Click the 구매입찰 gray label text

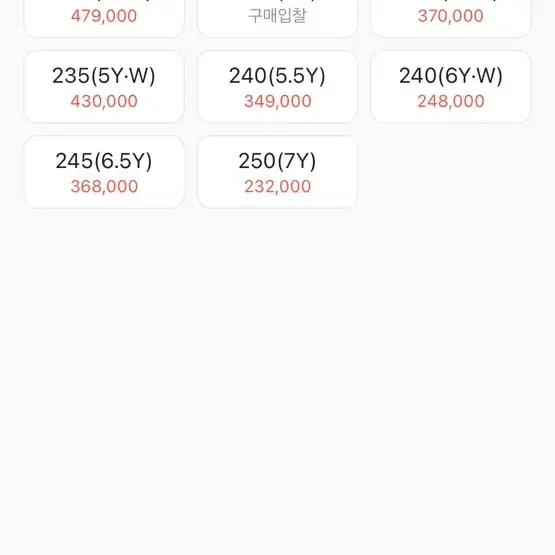click(277, 16)
